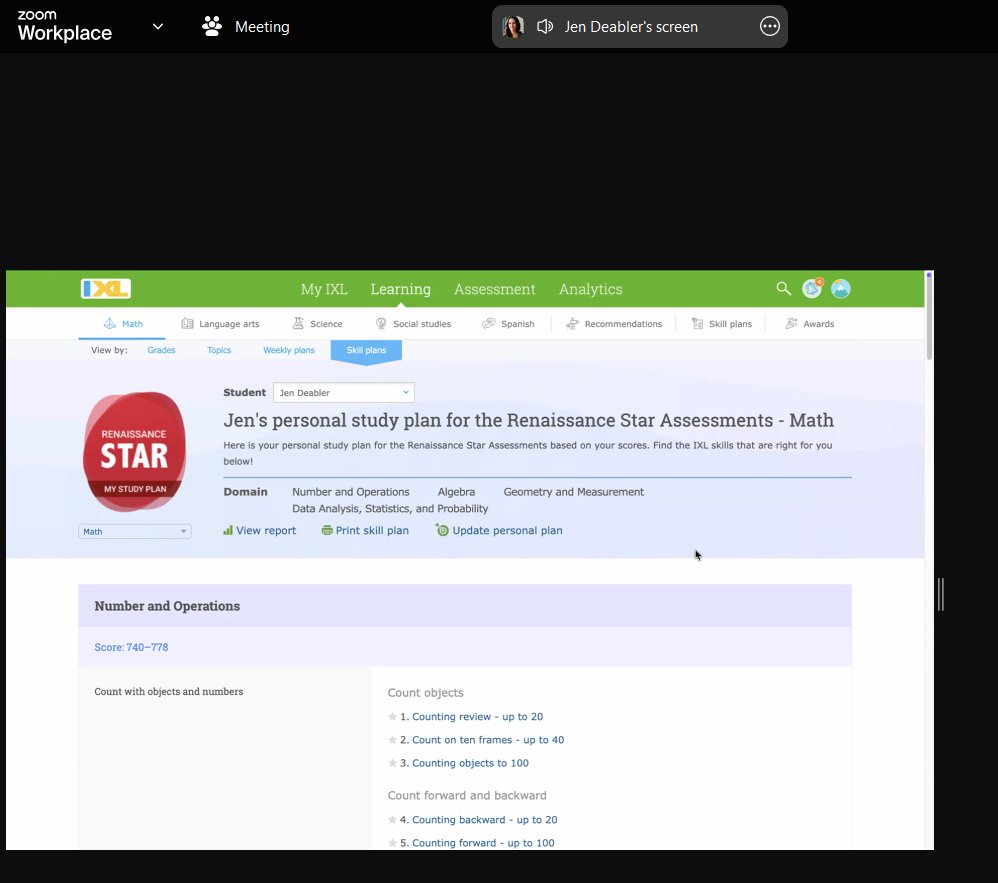
Task: View by Grades
Action: click(161, 350)
